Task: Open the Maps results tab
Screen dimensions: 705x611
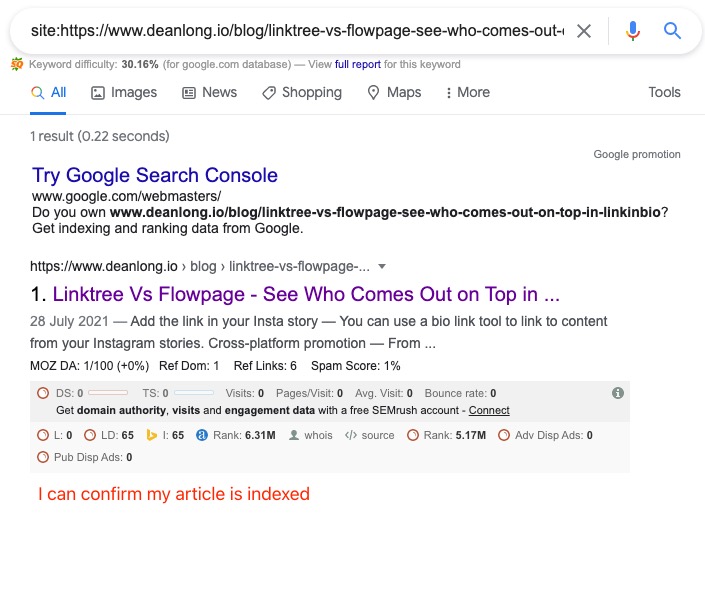Action: (x=394, y=92)
